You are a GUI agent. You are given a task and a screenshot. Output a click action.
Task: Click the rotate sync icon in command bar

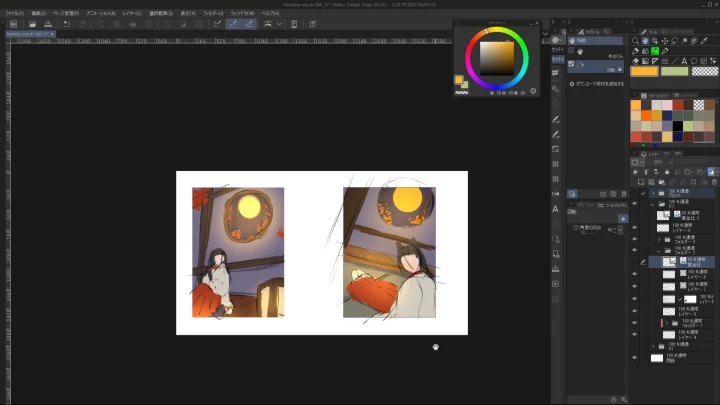(313, 24)
